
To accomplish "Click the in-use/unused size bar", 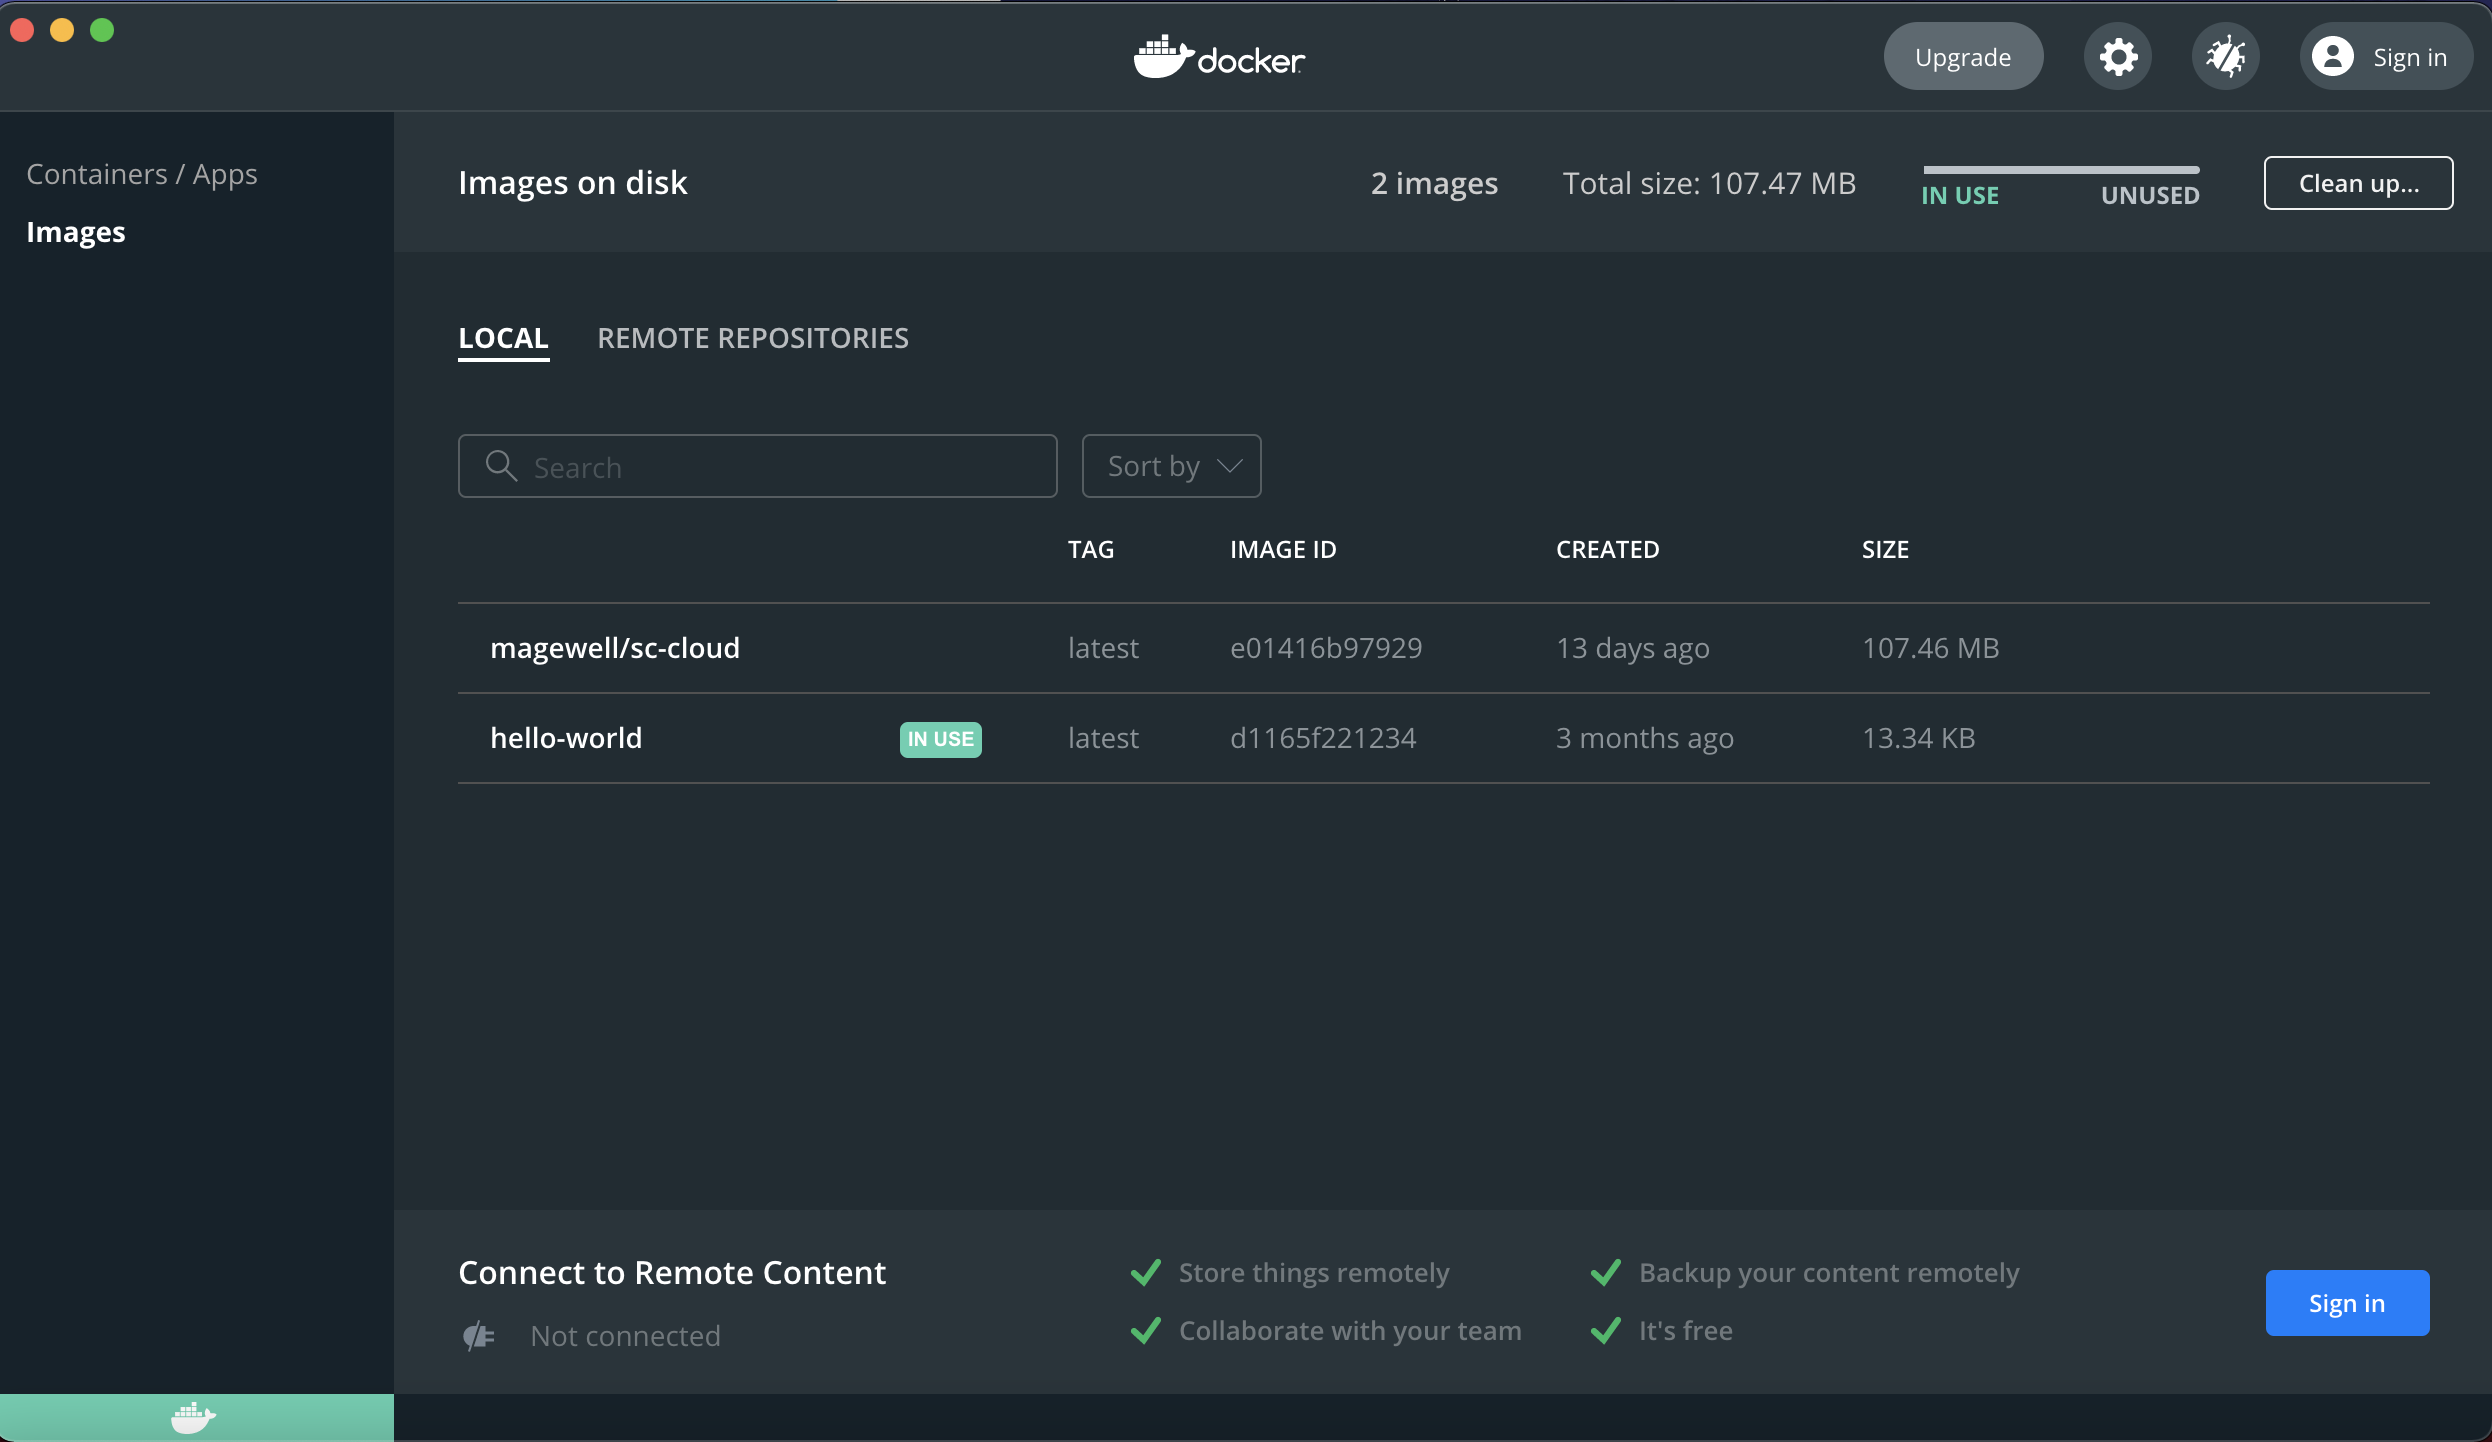I will pyautogui.click(x=2060, y=170).
